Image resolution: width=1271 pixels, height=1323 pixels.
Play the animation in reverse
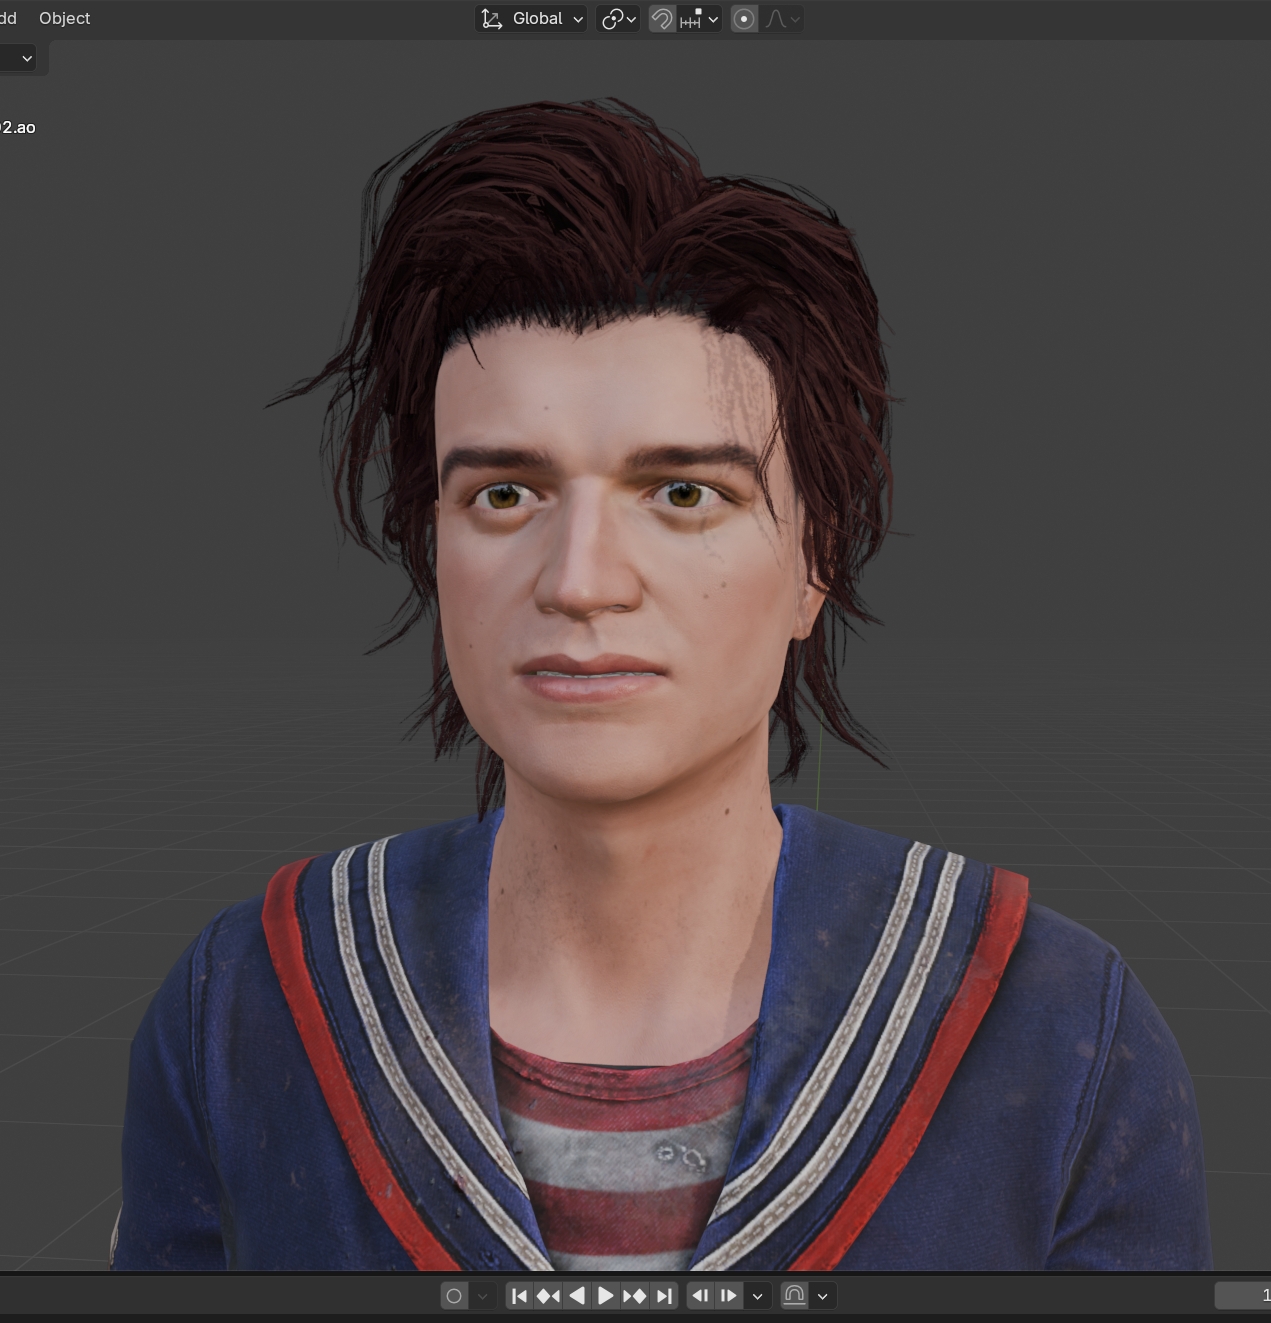(577, 1296)
